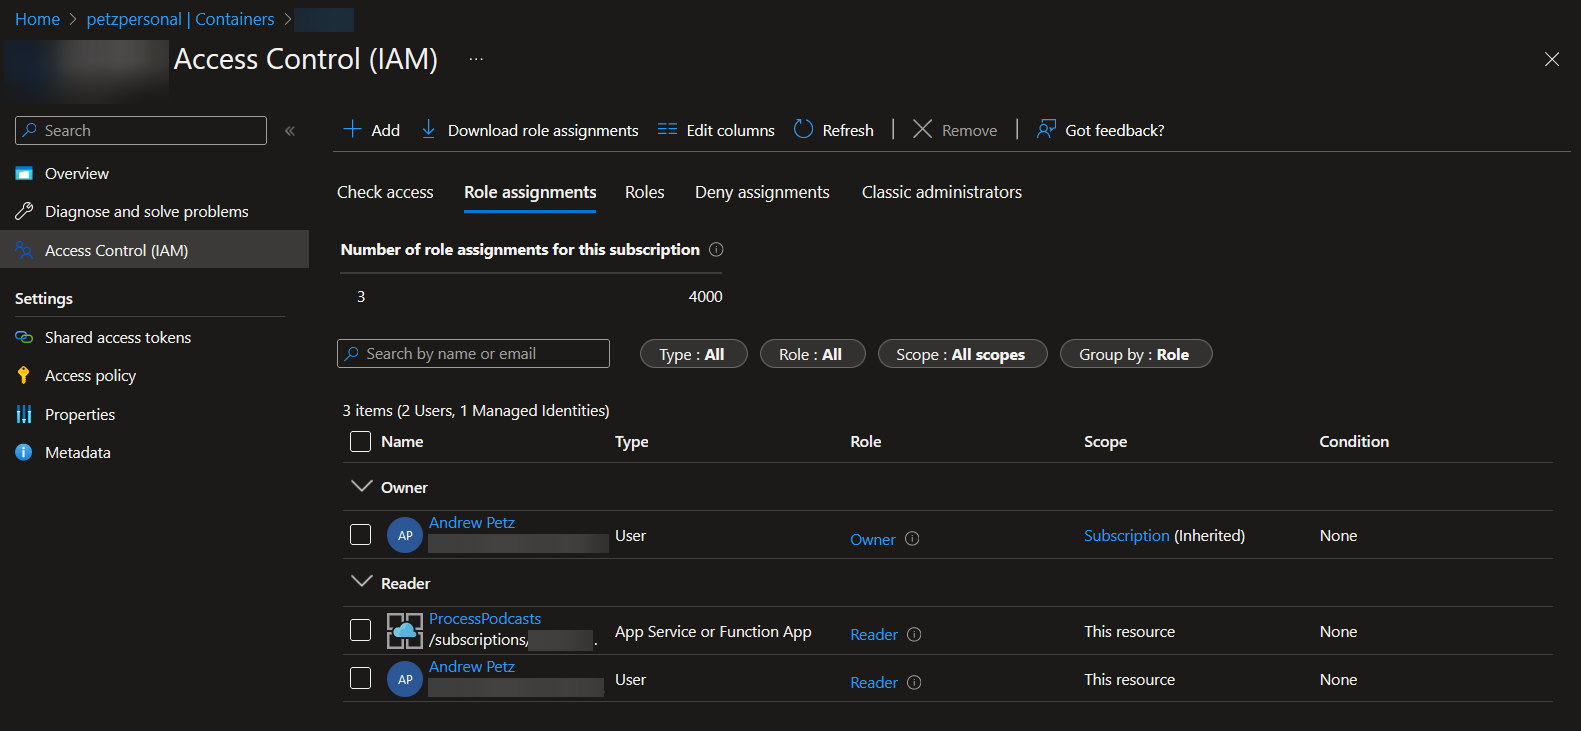Click the Edit columns icon

coord(667,129)
